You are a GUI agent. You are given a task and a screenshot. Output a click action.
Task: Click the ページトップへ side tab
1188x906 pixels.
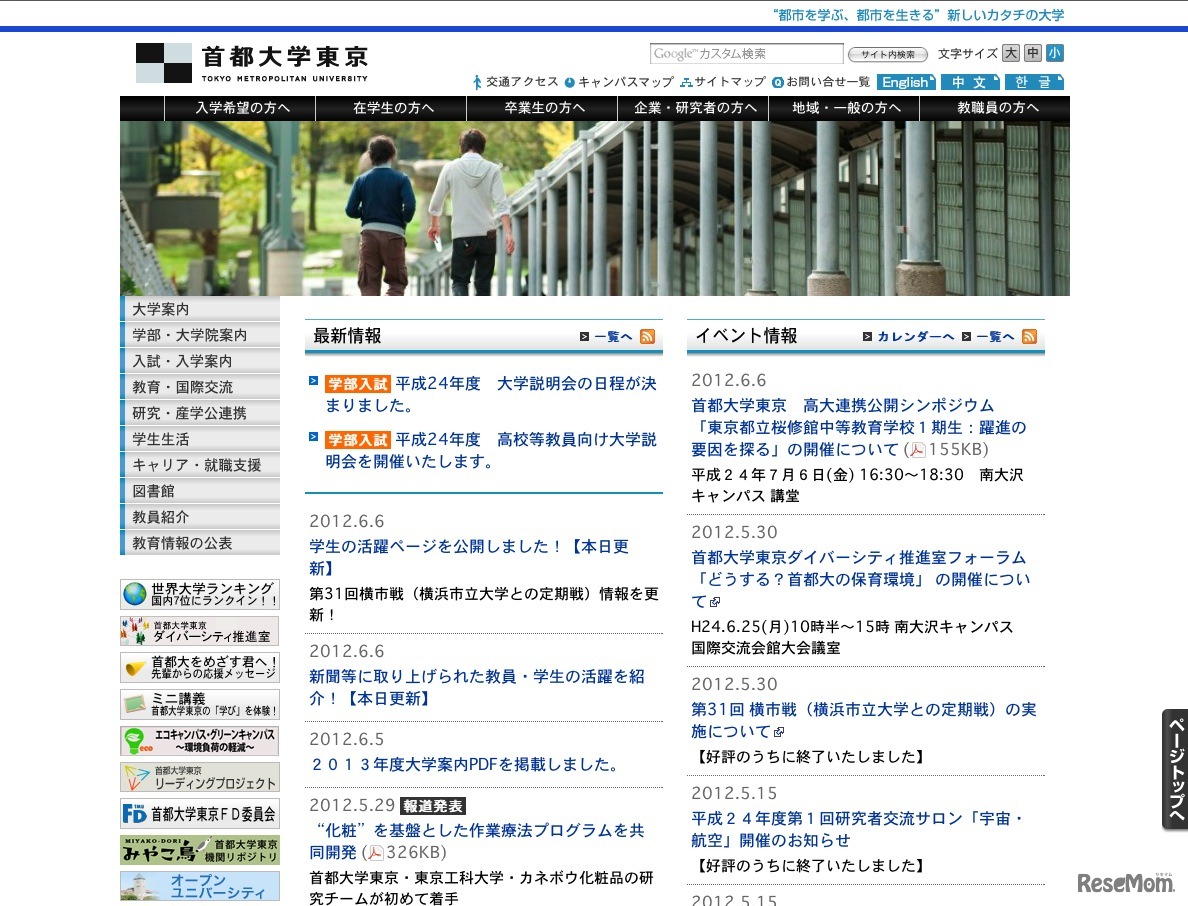click(x=1175, y=770)
